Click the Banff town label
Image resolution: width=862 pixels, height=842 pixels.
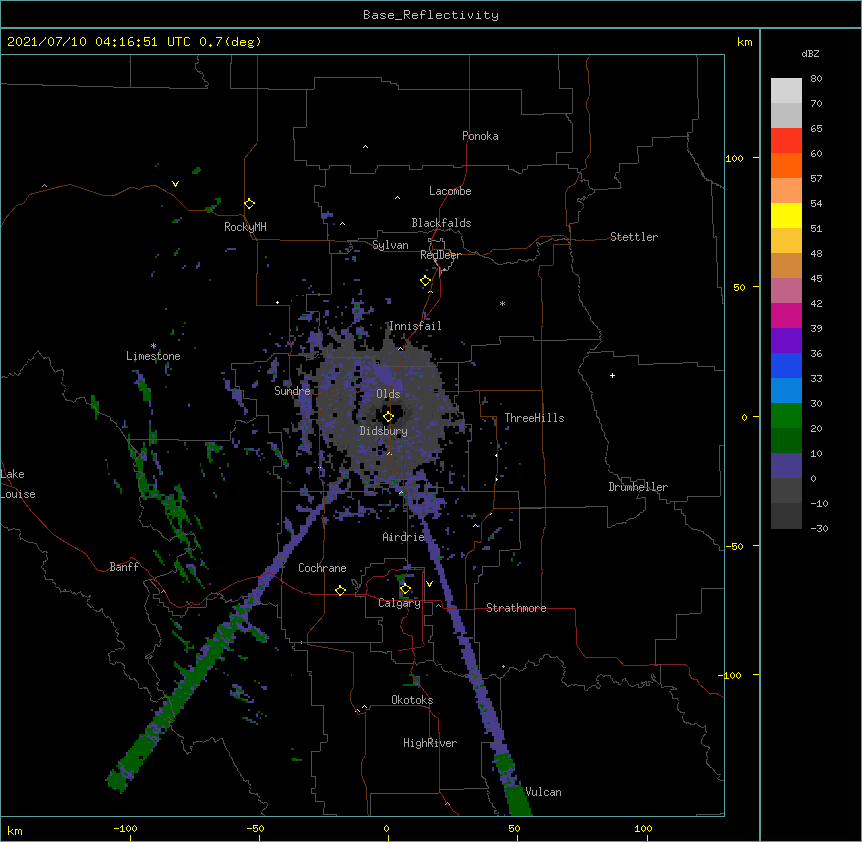tap(124, 567)
